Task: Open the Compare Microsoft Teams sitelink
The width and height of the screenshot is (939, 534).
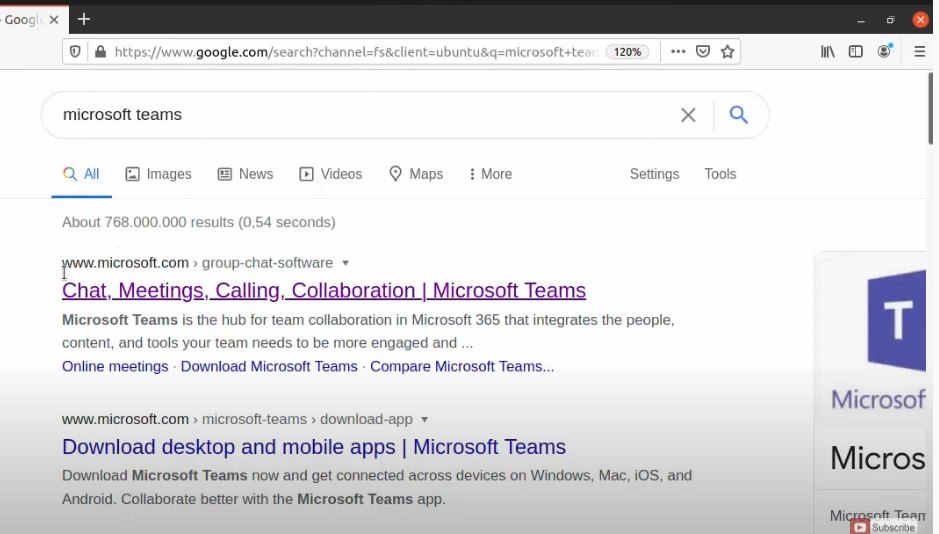Action: [x=462, y=367]
